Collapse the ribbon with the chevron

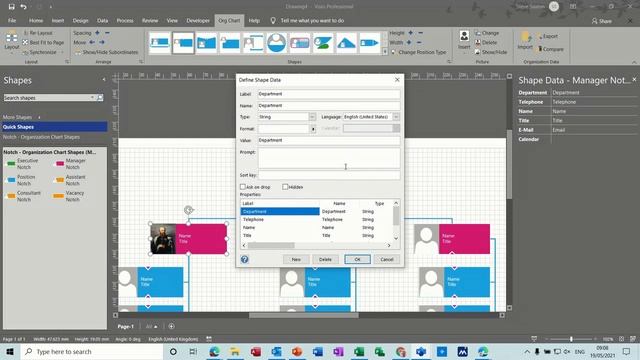[634, 62]
